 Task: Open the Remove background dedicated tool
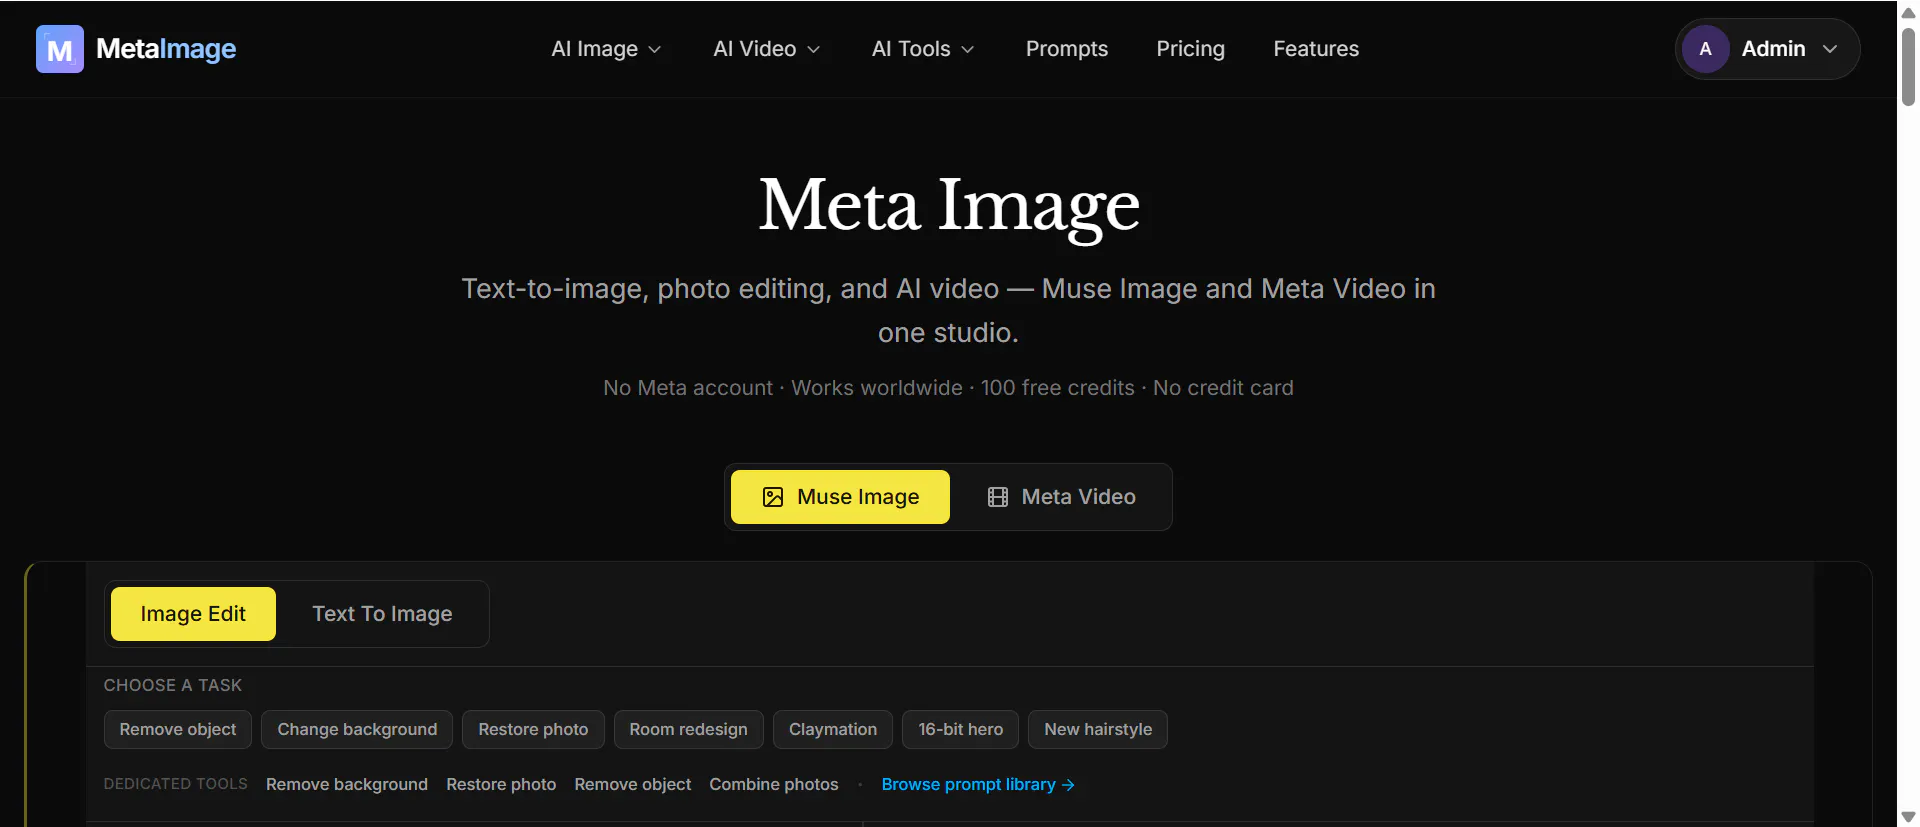click(347, 785)
